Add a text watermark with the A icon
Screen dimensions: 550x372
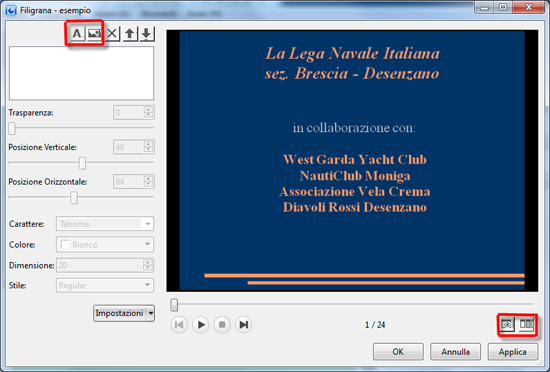[76, 34]
